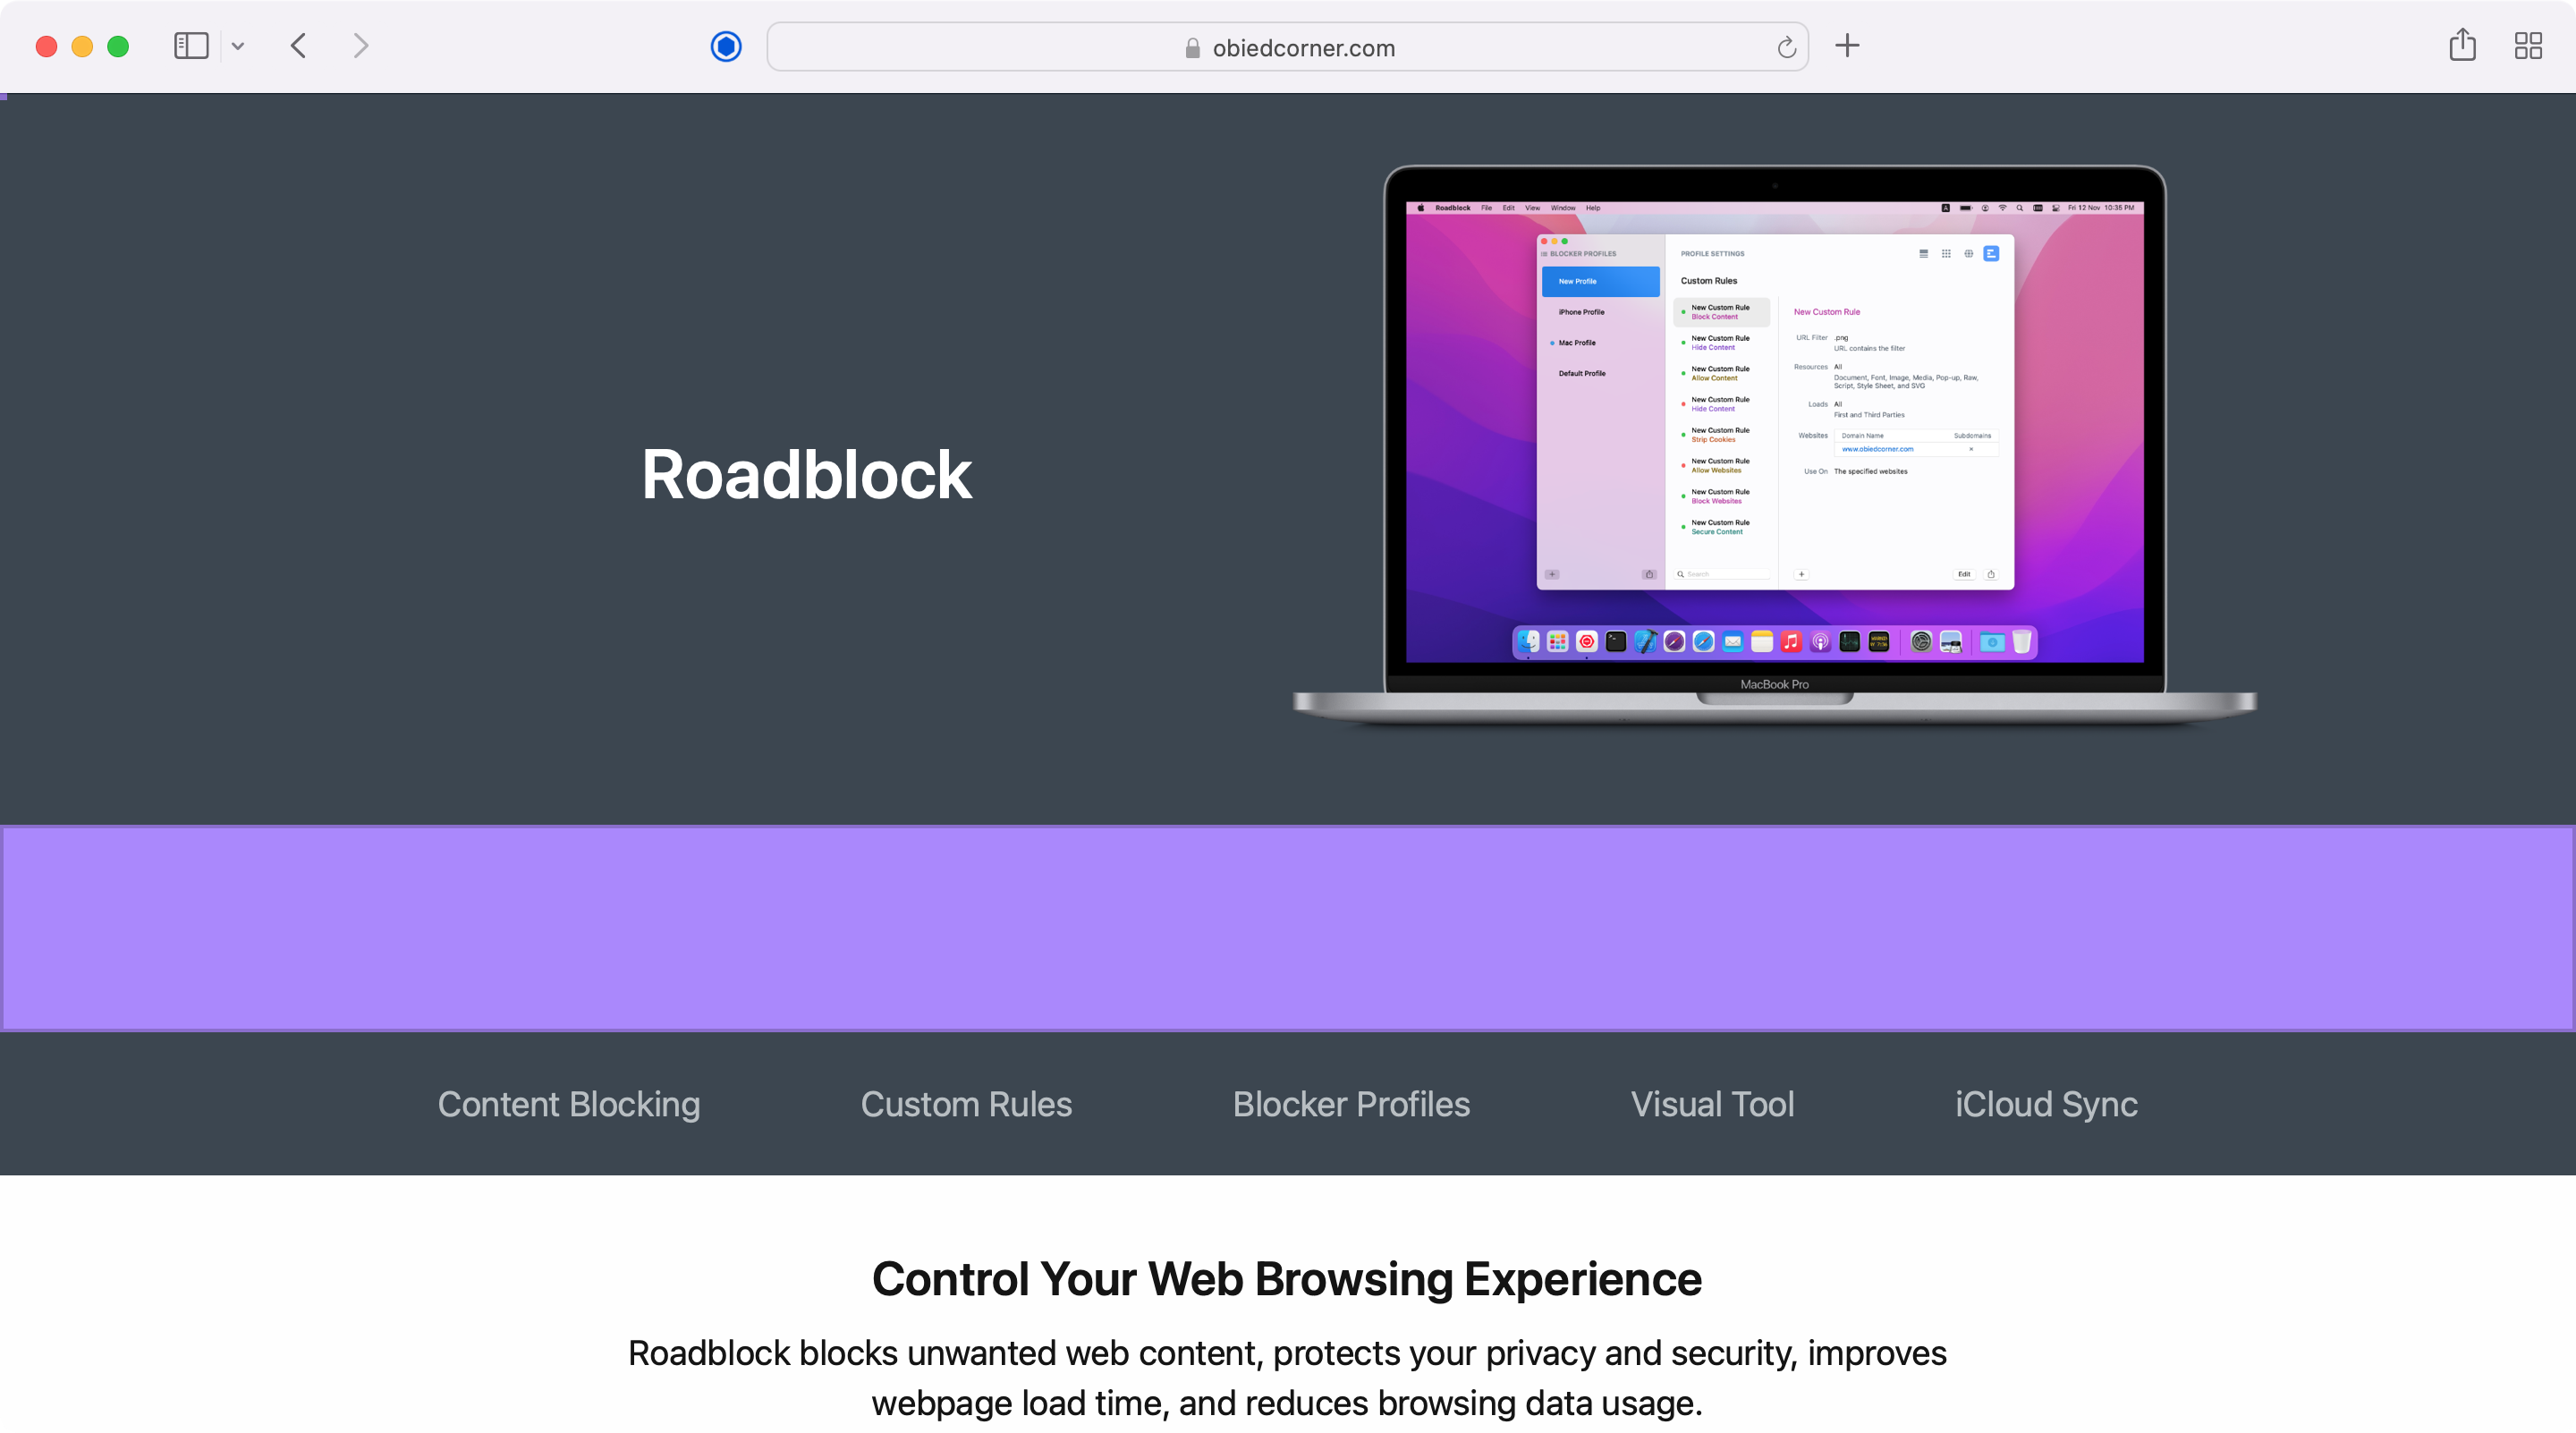Reload the current page
The image size is (2576, 1433).
coord(1786,47)
